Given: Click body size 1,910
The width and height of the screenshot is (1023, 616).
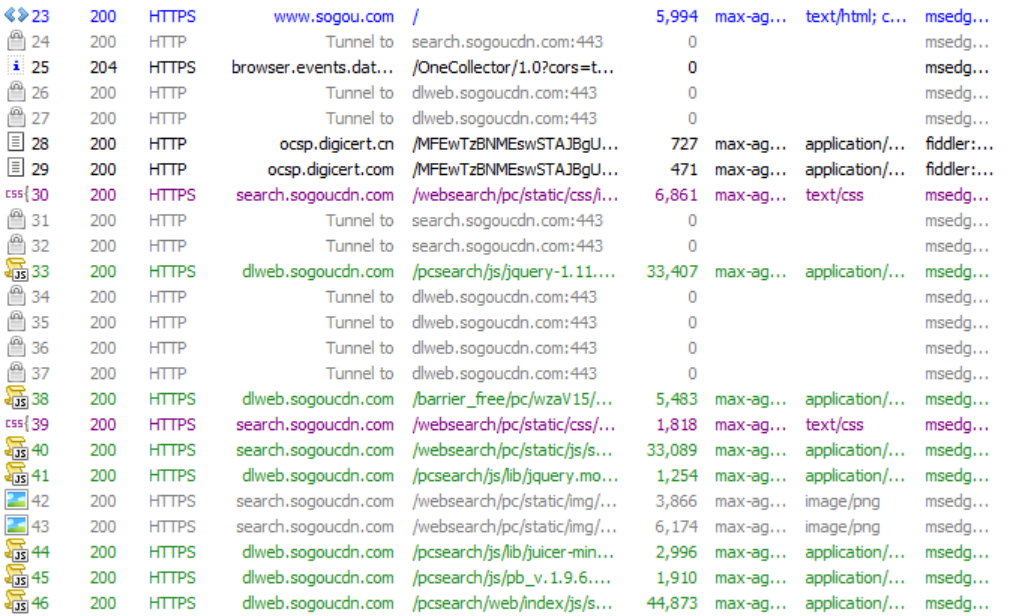Looking at the screenshot, I should point(677,578).
